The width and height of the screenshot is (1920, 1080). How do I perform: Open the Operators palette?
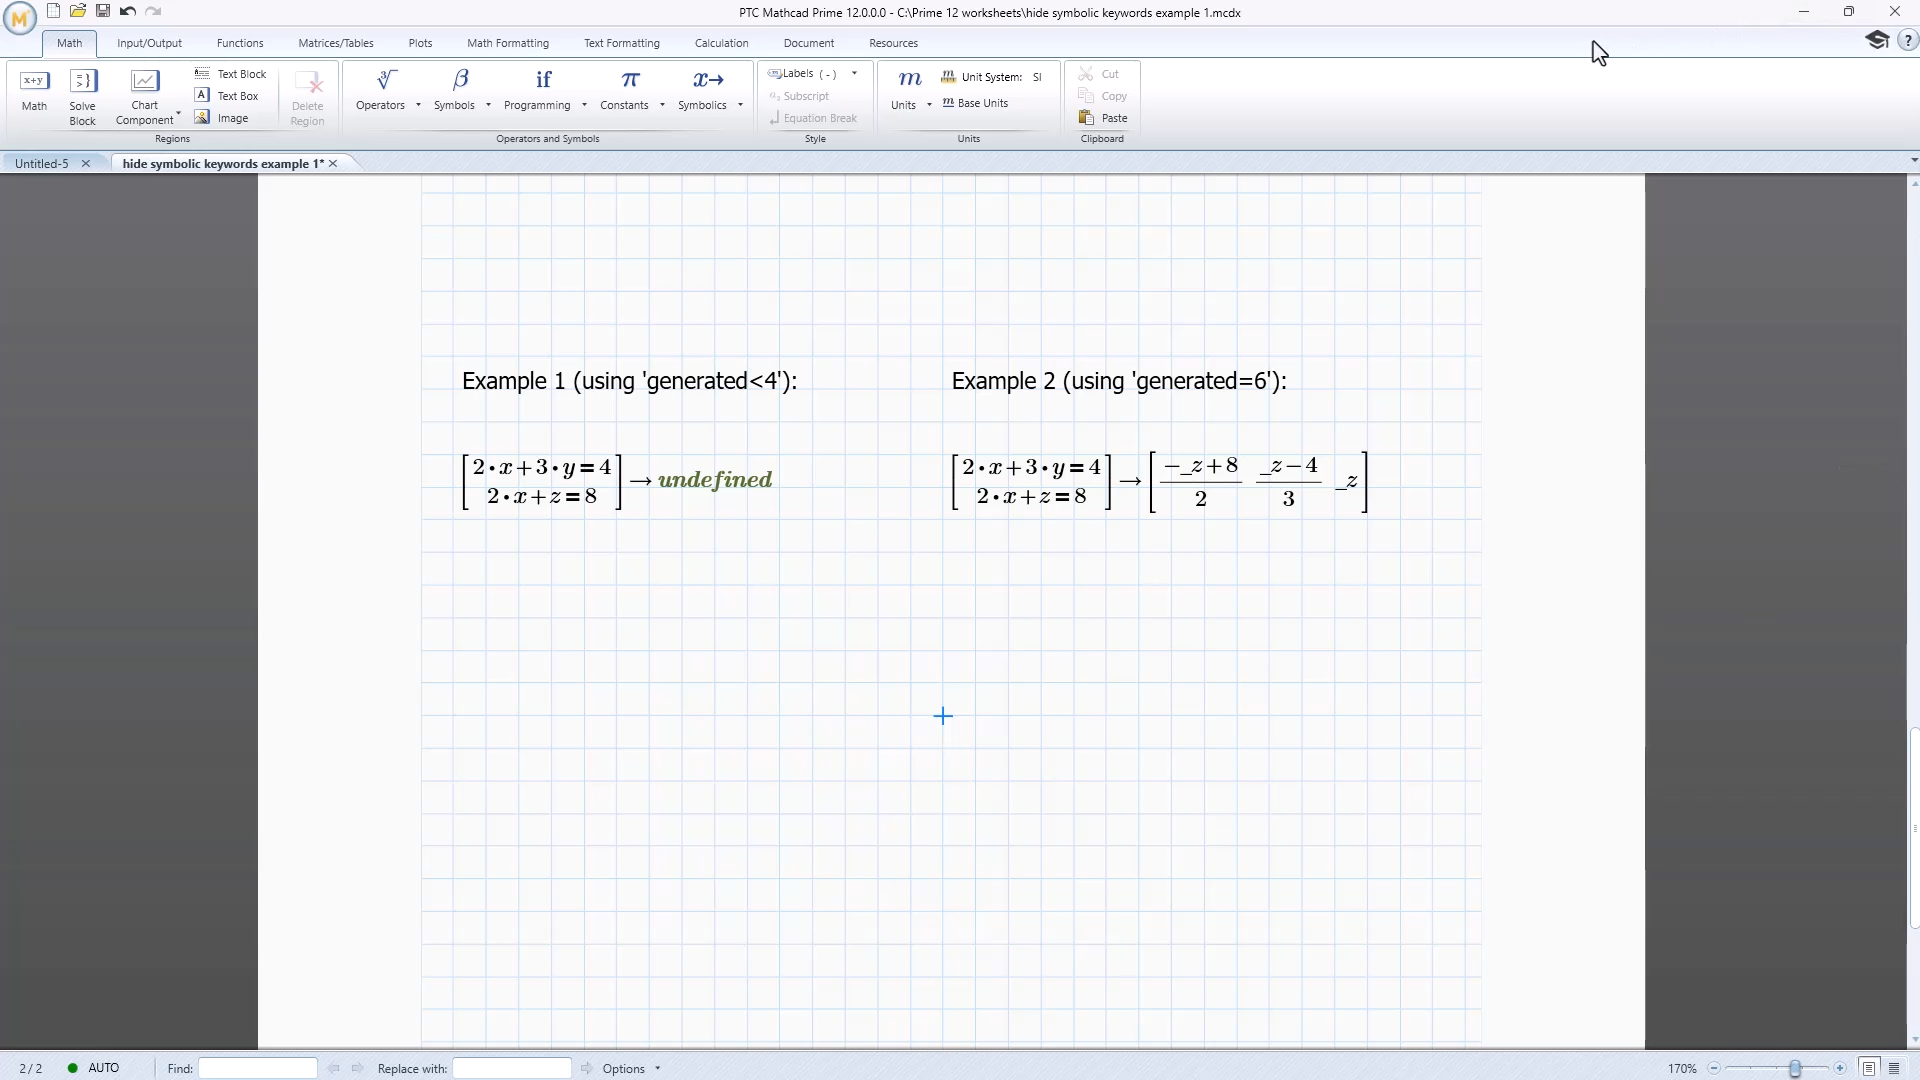tap(381, 90)
